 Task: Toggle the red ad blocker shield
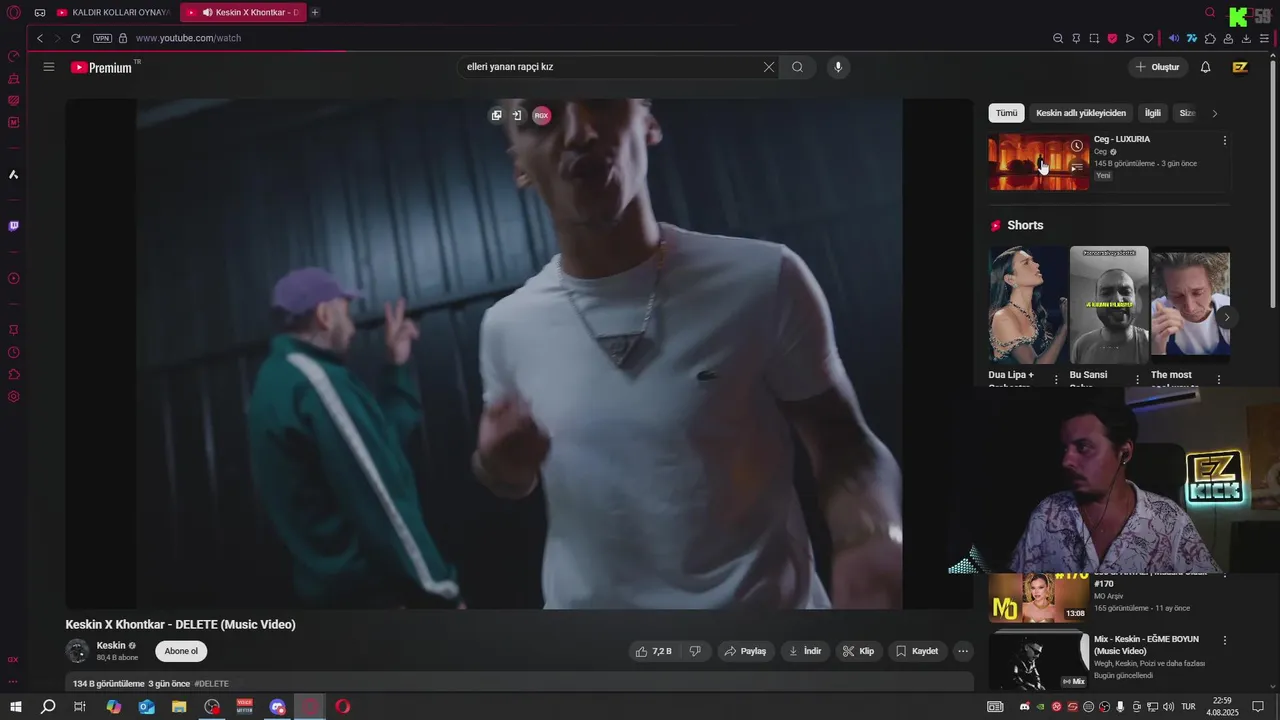pos(1112,38)
